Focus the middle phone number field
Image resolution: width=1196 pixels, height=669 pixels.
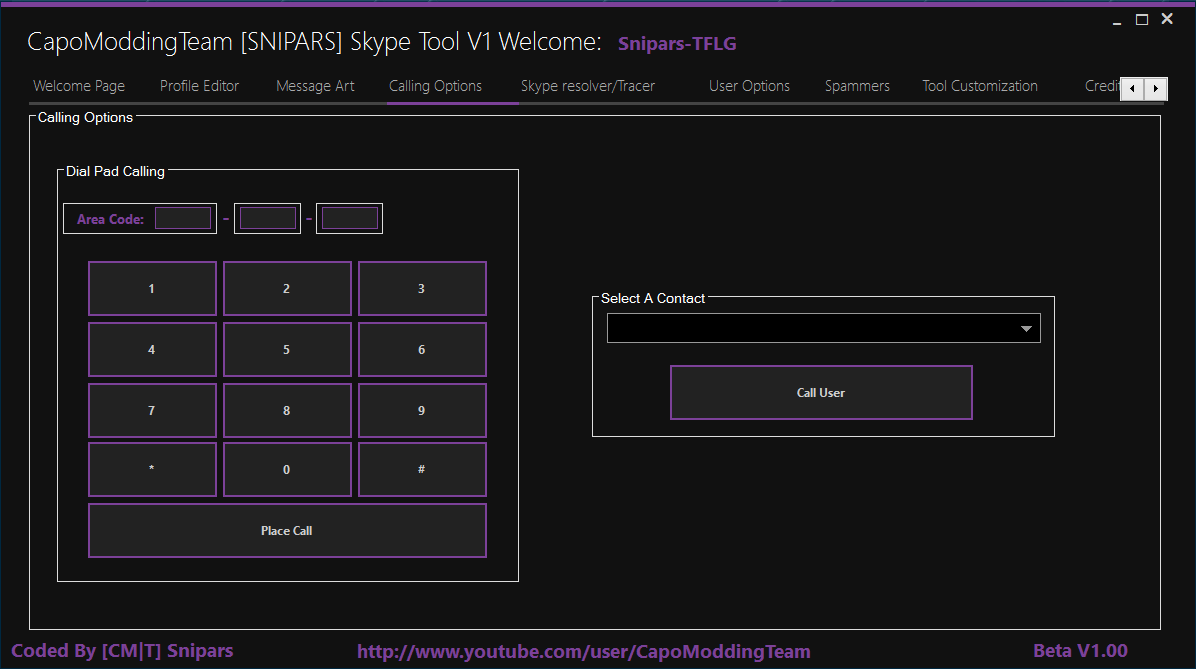268,218
